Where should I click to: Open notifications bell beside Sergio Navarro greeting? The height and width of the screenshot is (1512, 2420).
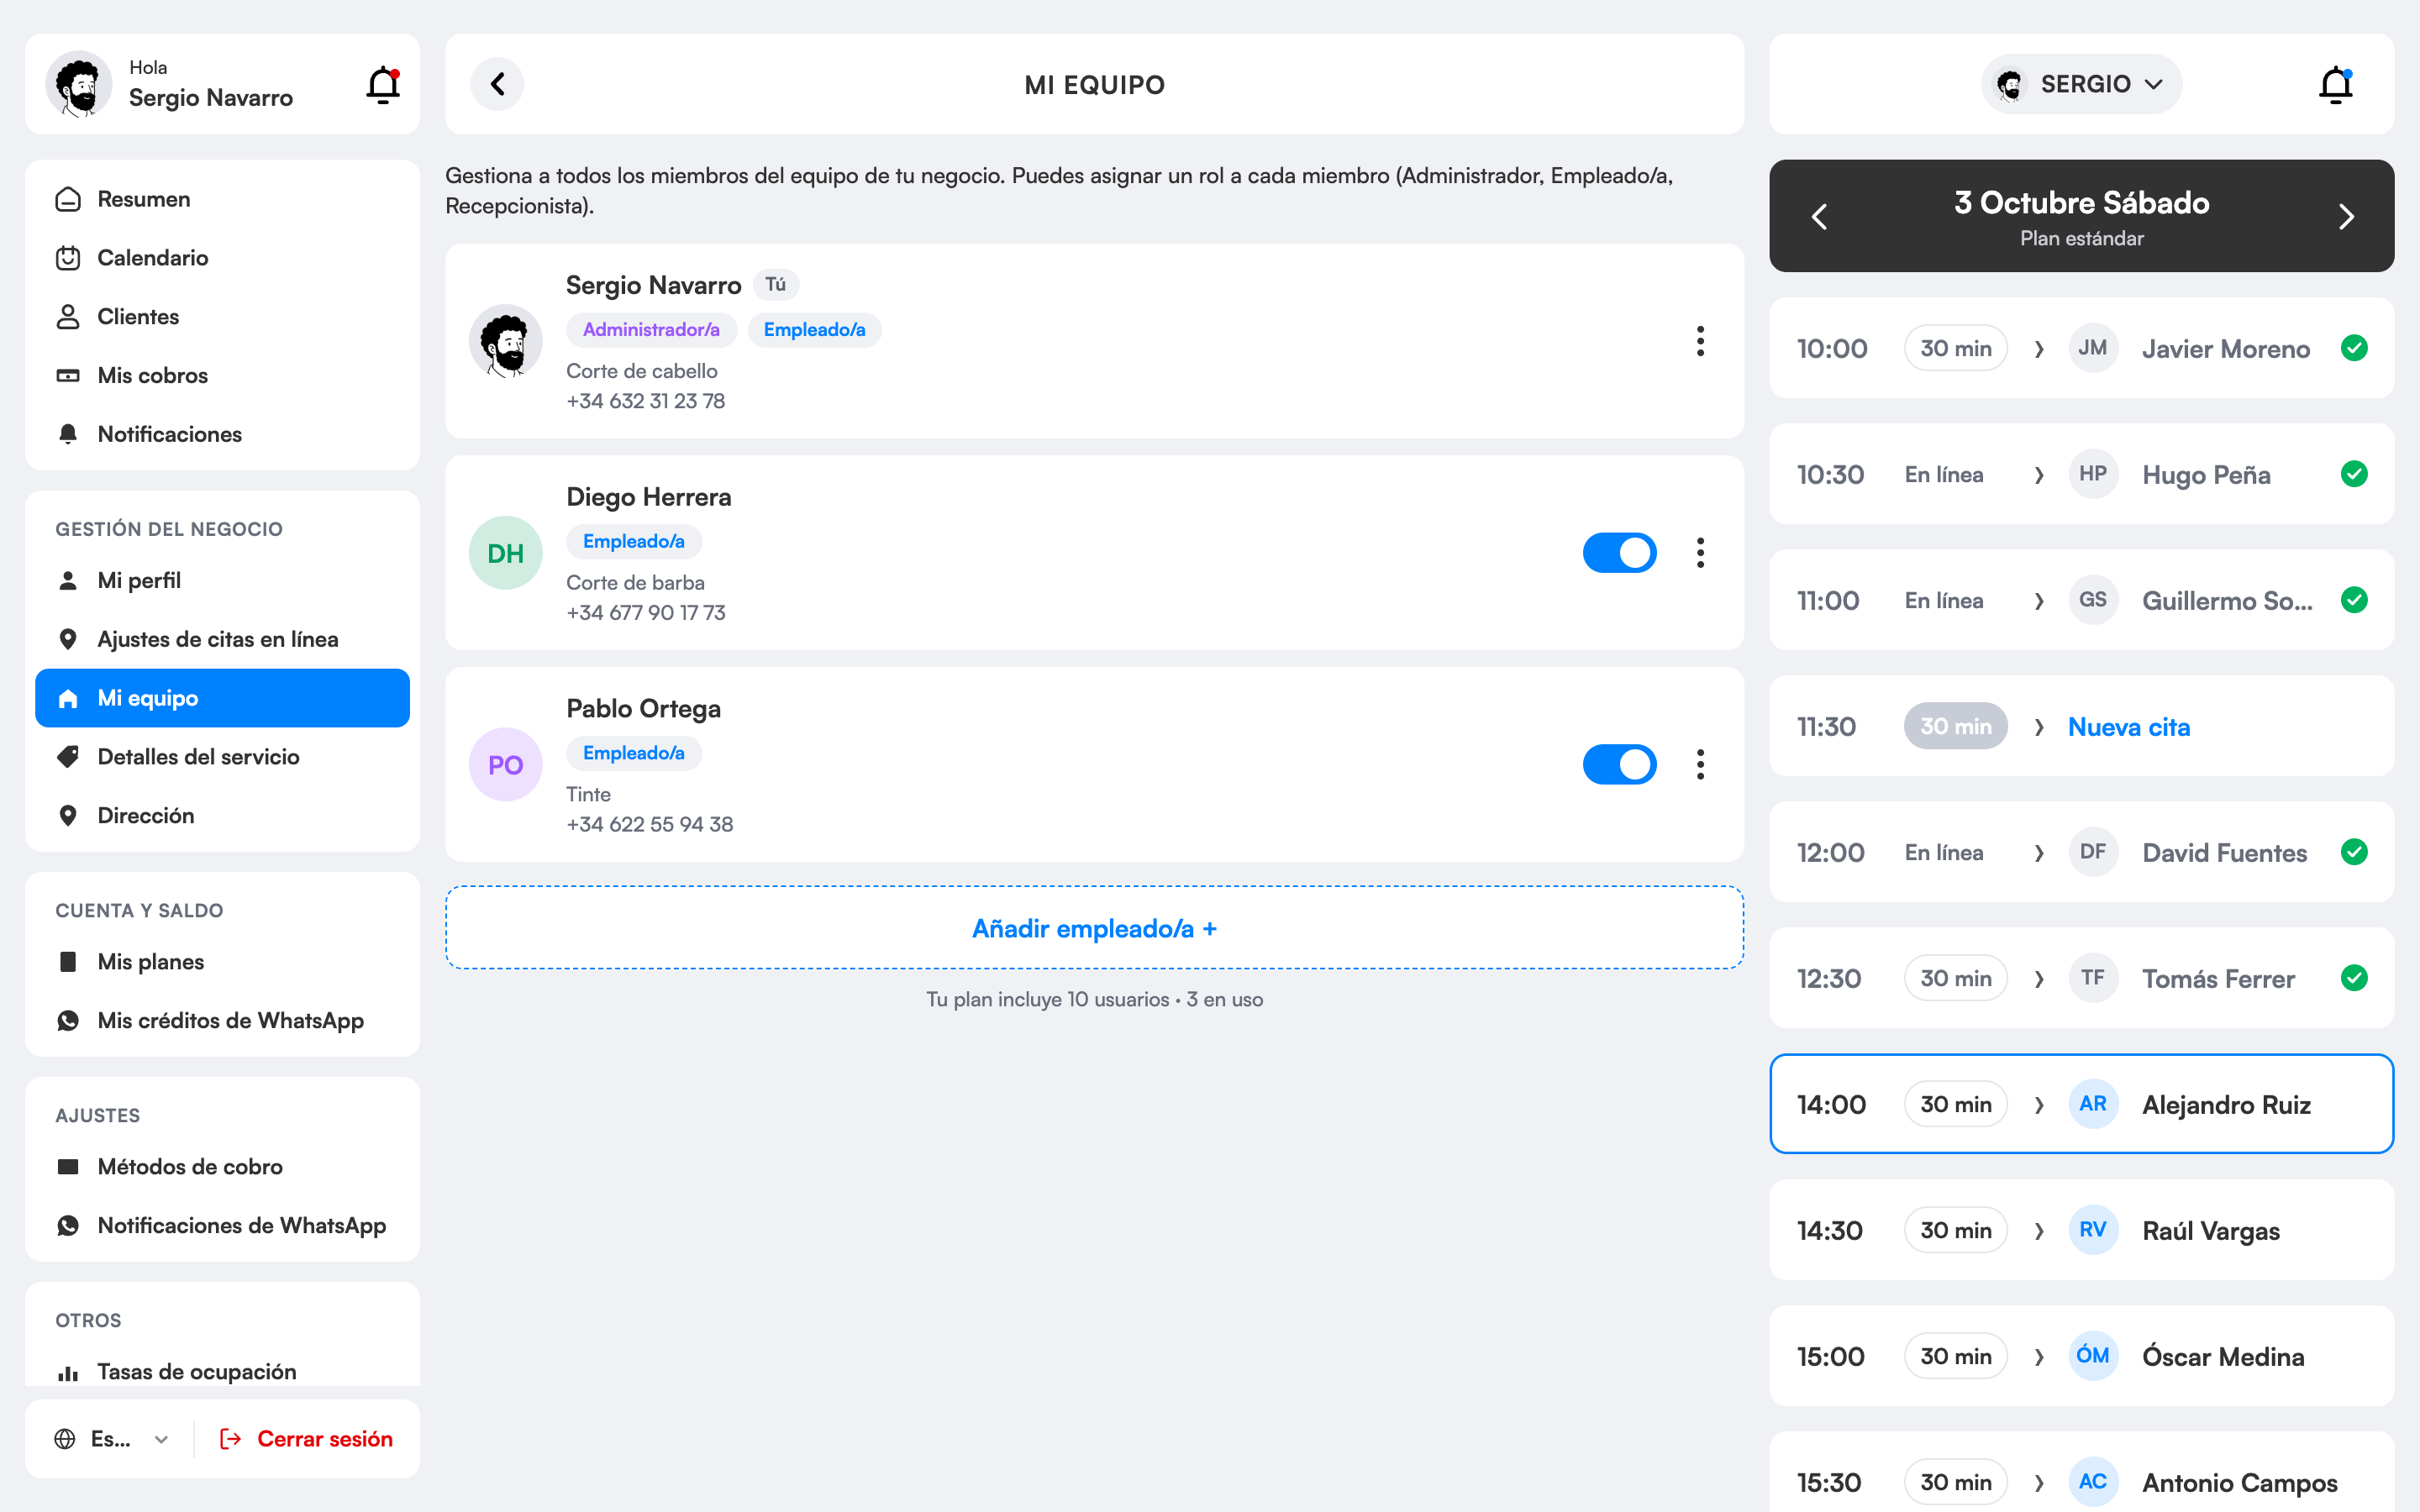tap(383, 85)
